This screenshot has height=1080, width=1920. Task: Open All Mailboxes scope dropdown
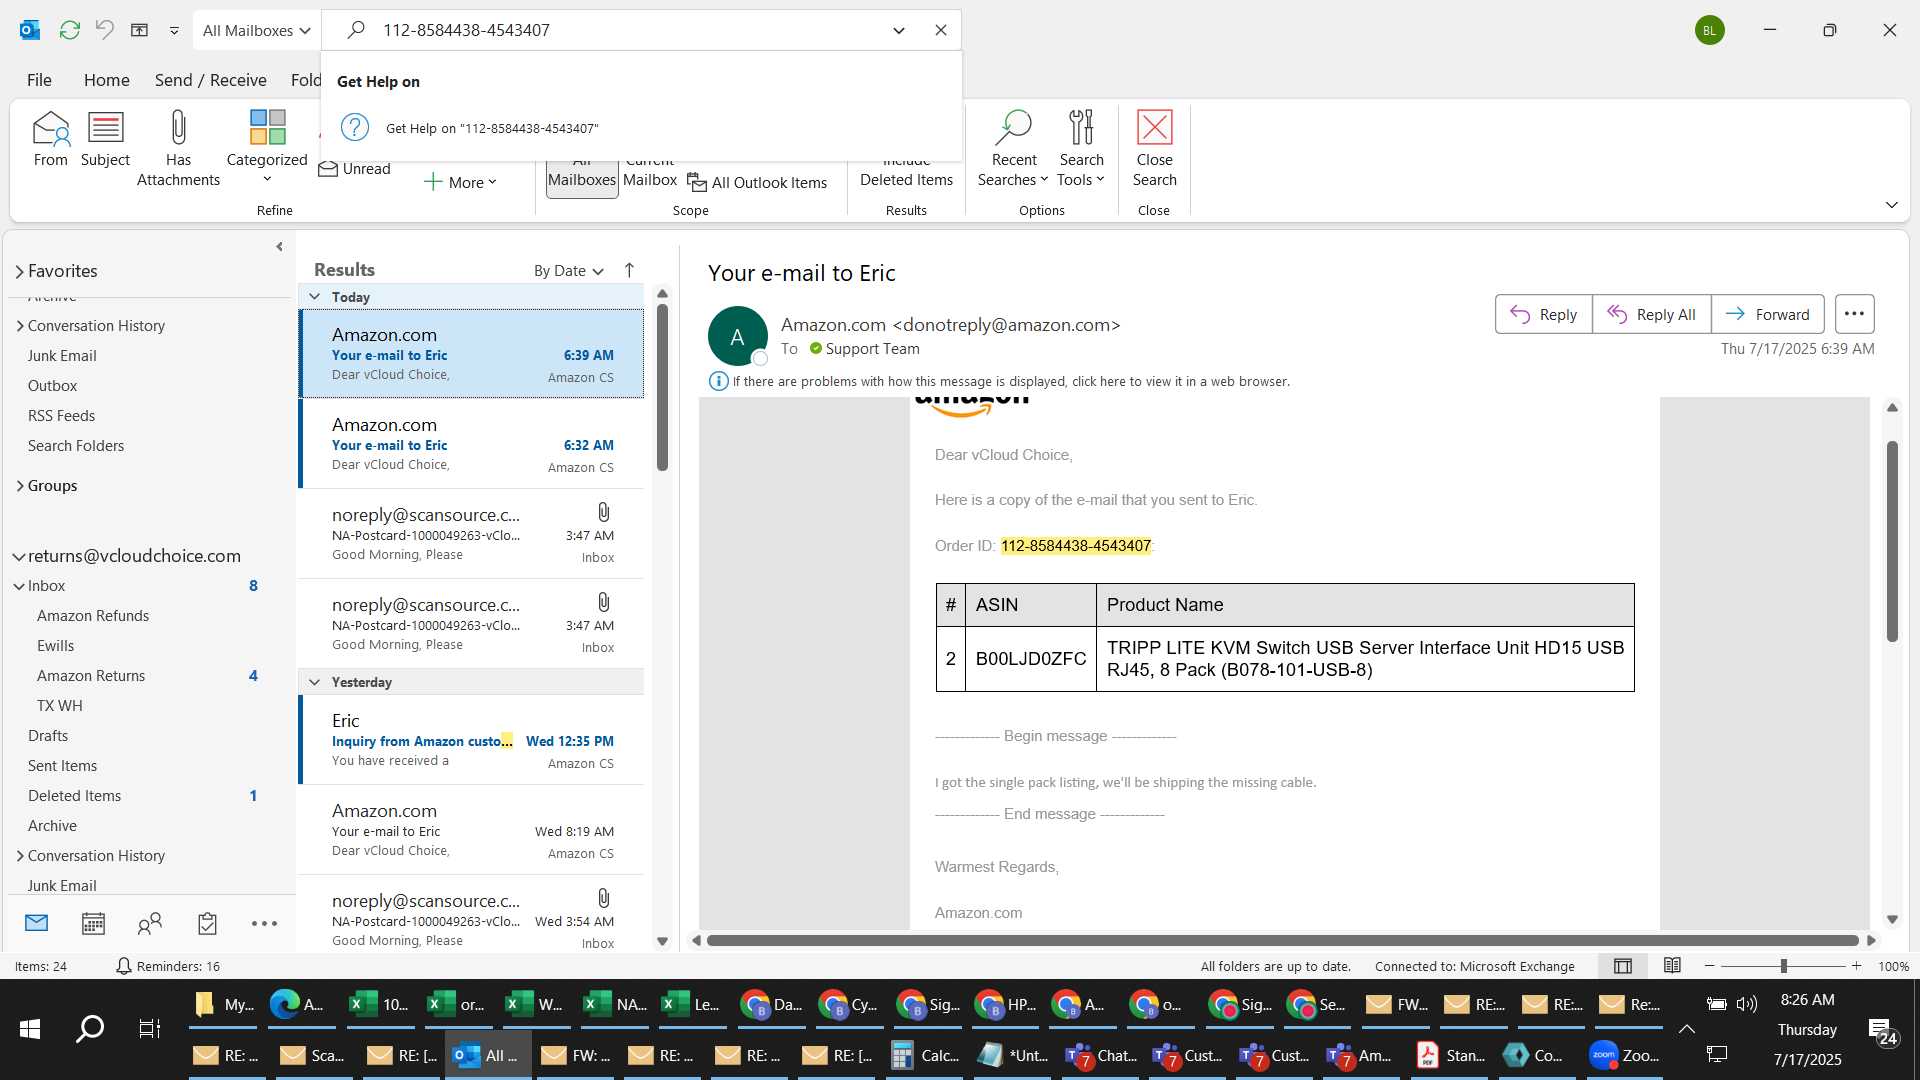click(x=256, y=30)
